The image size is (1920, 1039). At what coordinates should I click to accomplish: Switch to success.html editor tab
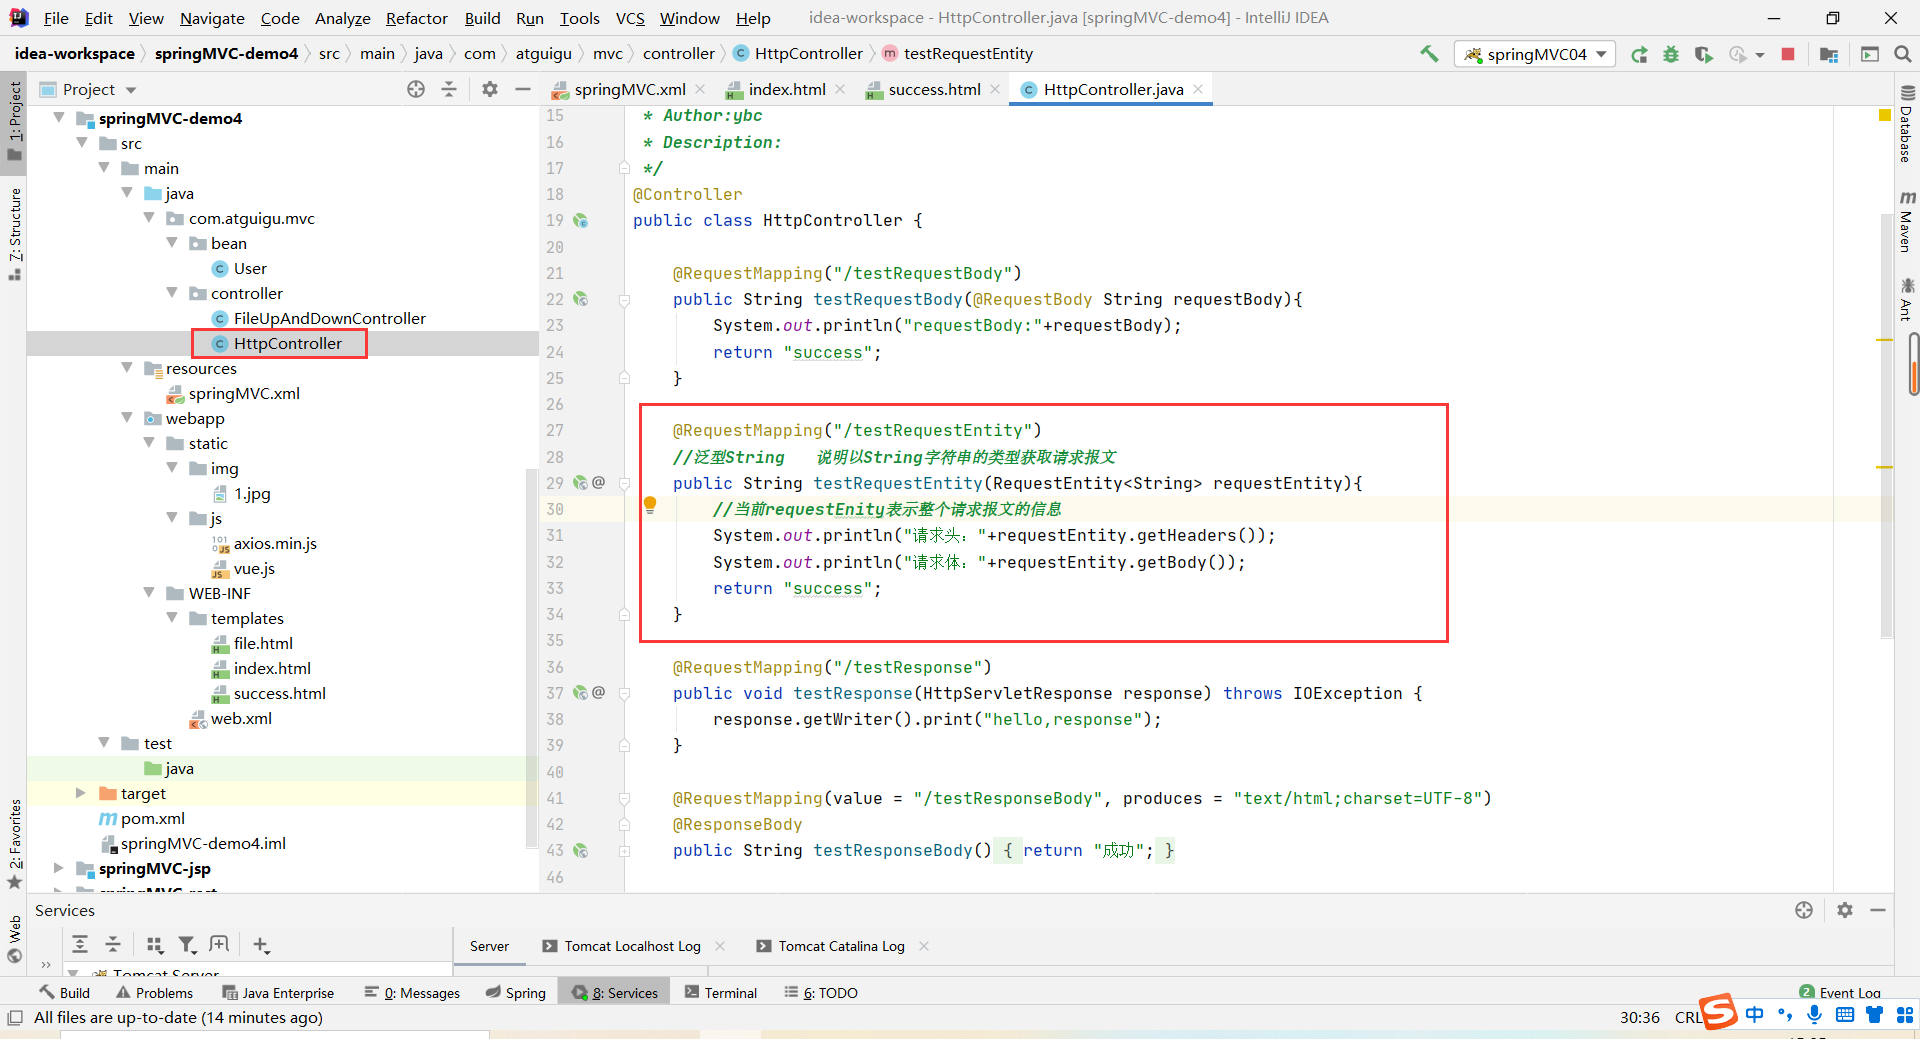934,89
